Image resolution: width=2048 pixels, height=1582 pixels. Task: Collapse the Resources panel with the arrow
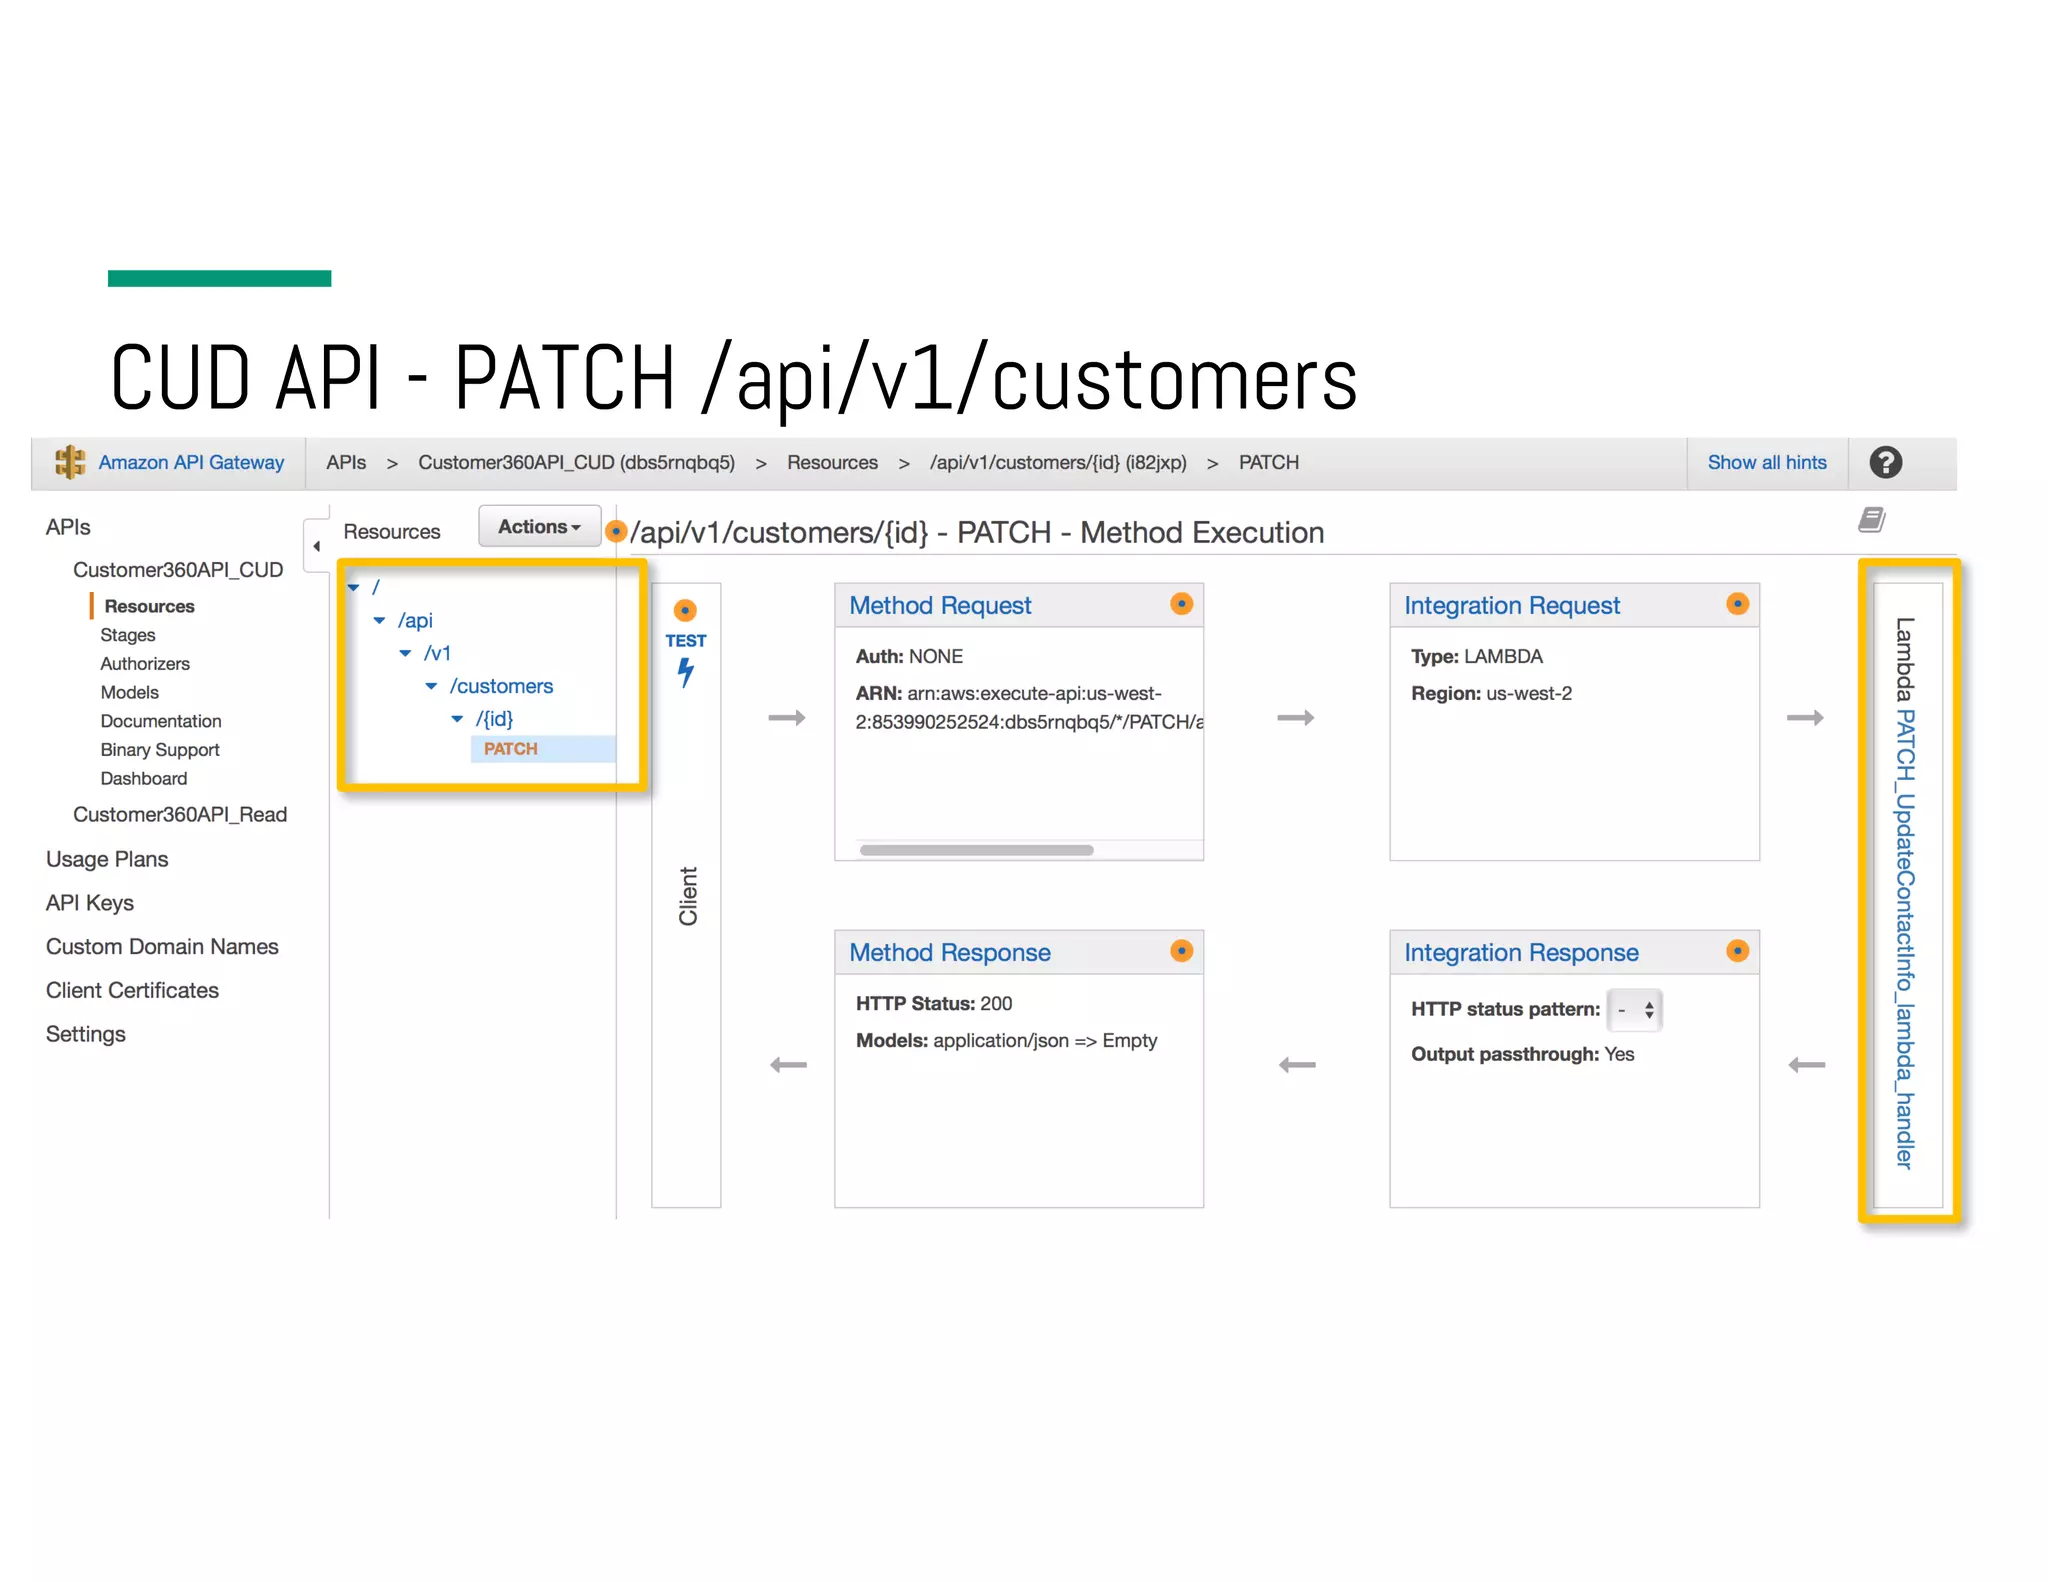click(x=317, y=546)
